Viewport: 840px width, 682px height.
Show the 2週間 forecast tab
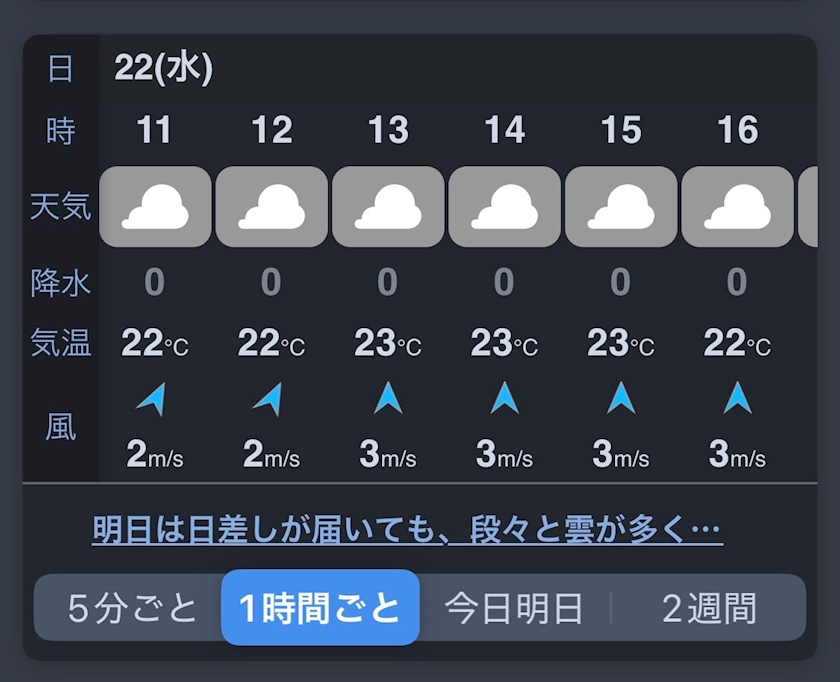coord(709,608)
